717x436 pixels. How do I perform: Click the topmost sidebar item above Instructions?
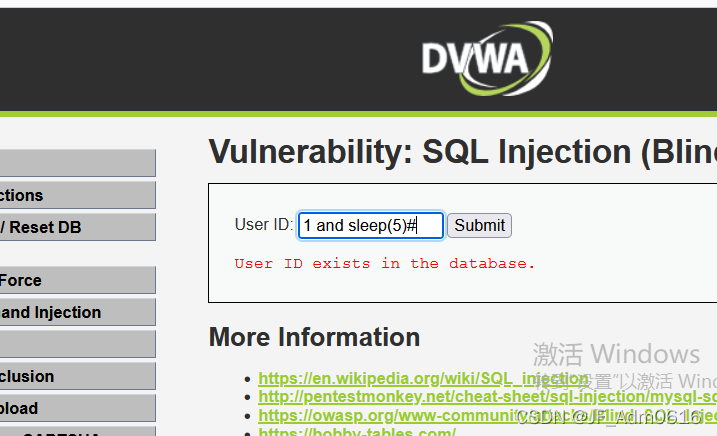[x=78, y=163]
